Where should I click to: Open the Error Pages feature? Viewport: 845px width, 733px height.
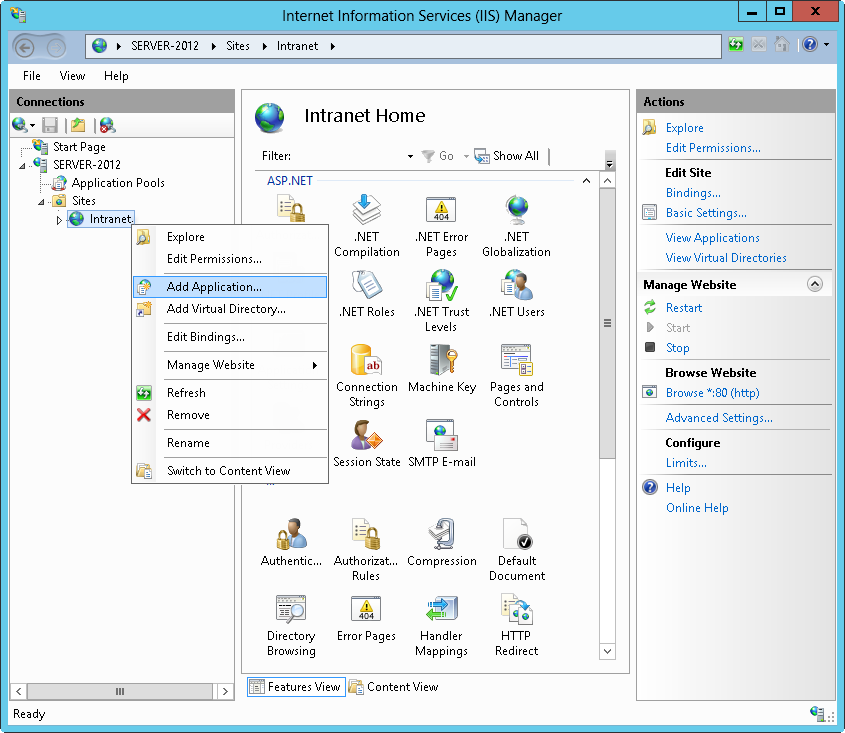[366, 618]
